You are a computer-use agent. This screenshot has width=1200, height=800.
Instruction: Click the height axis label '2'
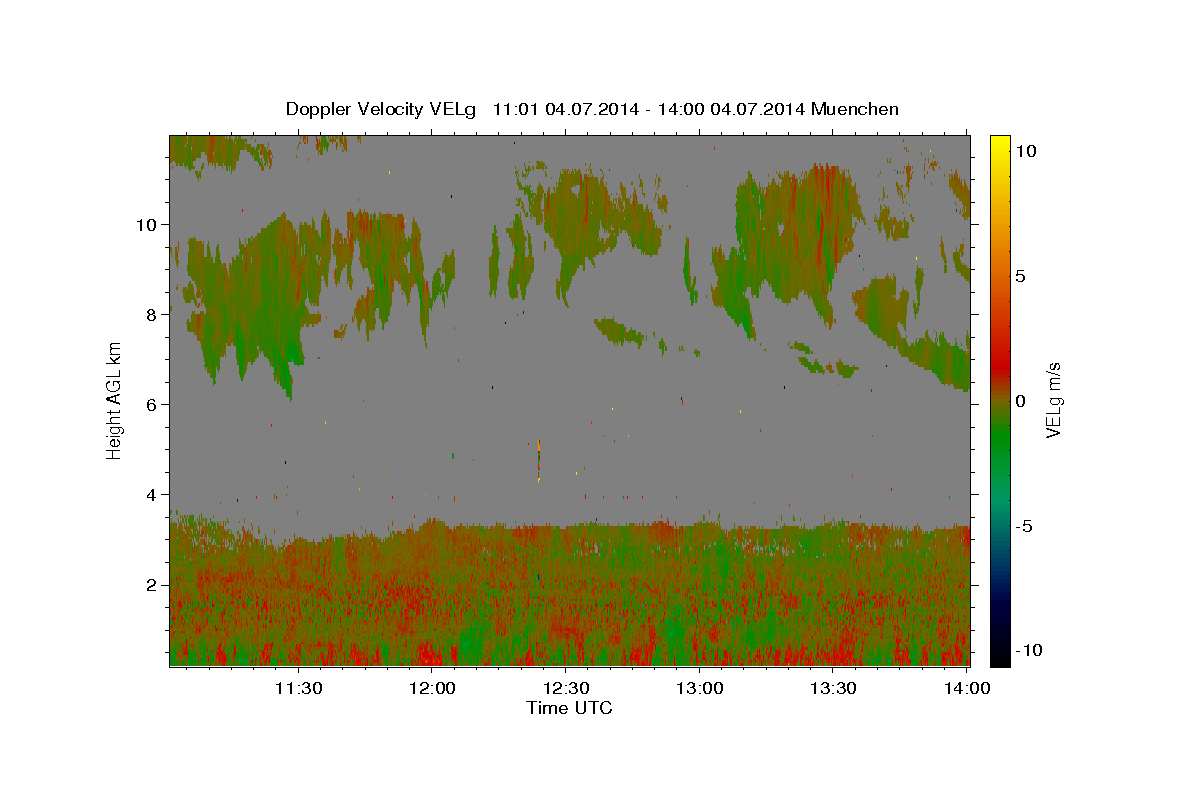click(153, 584)
